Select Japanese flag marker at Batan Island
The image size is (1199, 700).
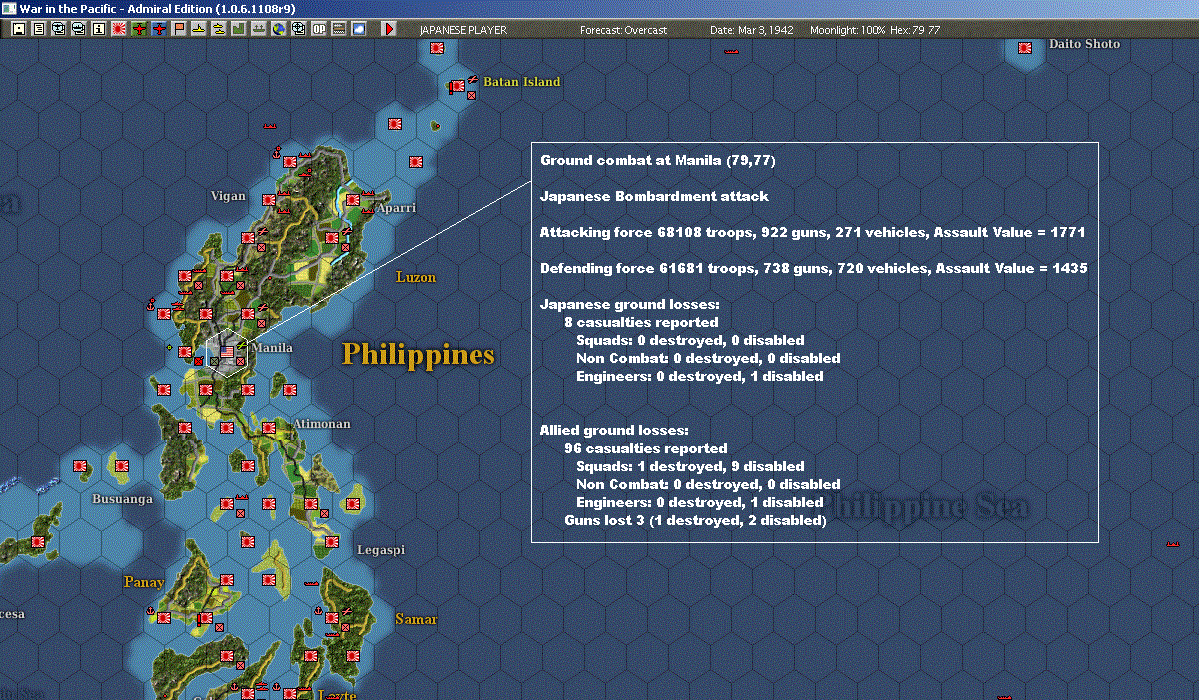(457, 86)
